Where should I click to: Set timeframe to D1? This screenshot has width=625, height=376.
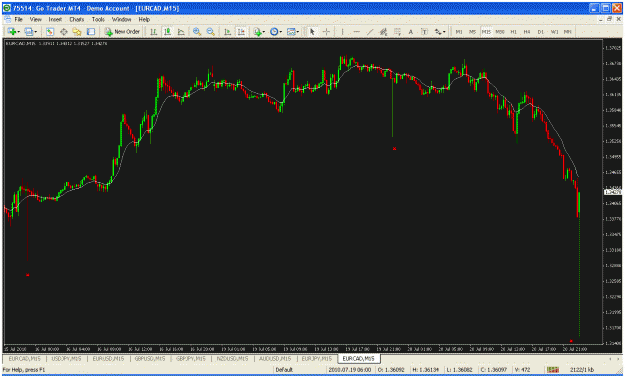pos(540,31)
